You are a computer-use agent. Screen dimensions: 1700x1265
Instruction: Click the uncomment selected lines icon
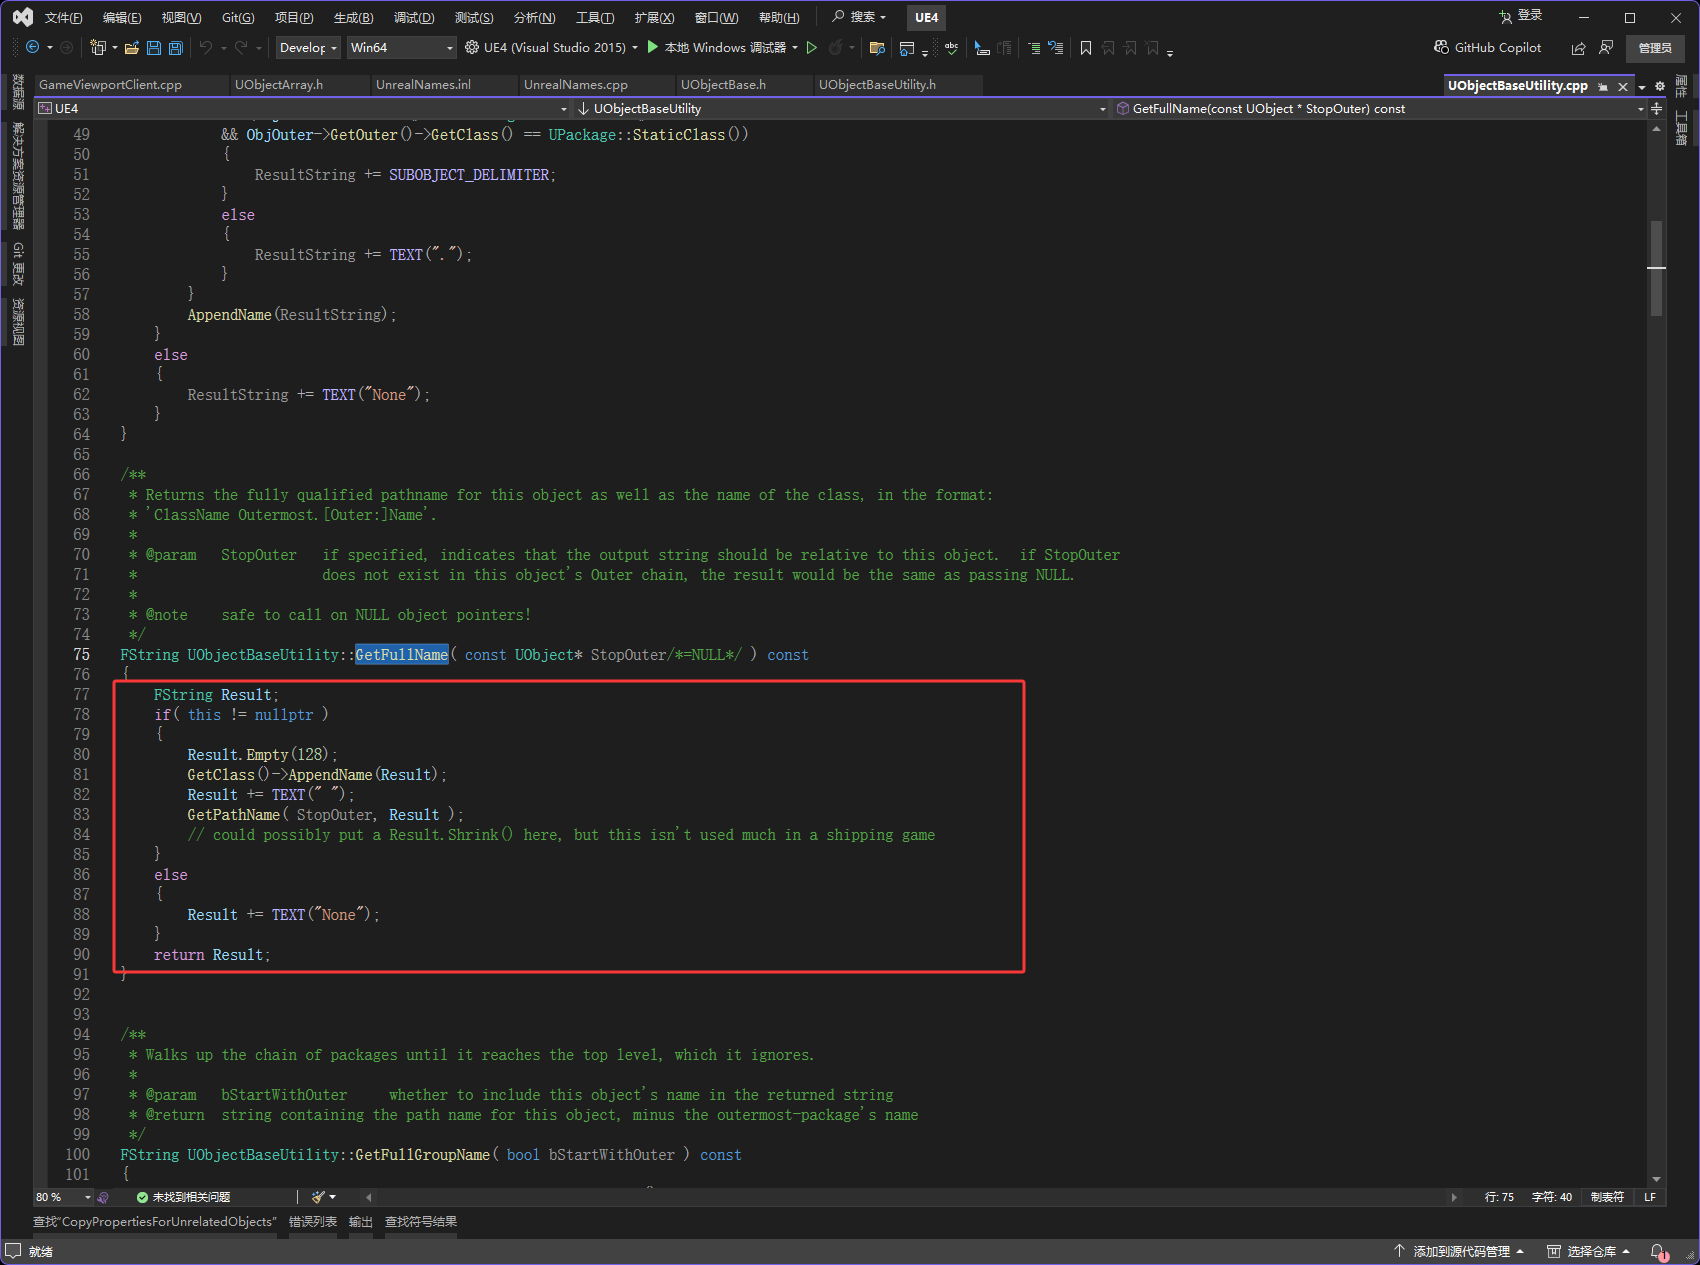pyautogui.click(x=1055, y=47)
